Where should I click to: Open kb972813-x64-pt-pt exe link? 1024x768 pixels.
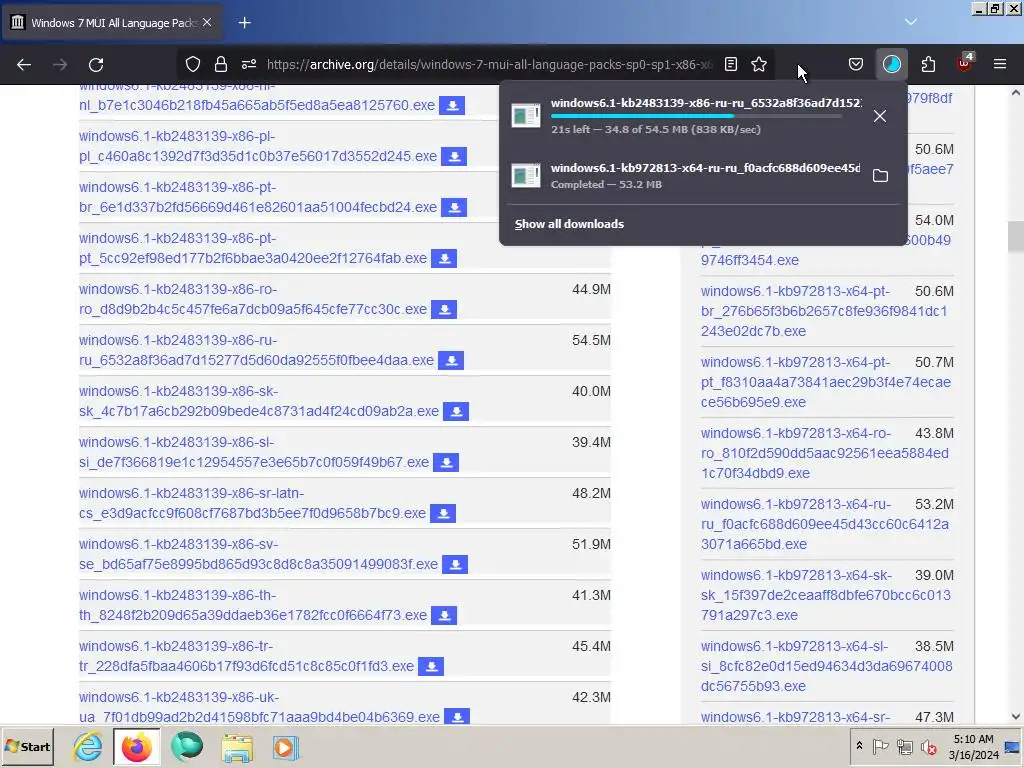(x=825, y=382)
